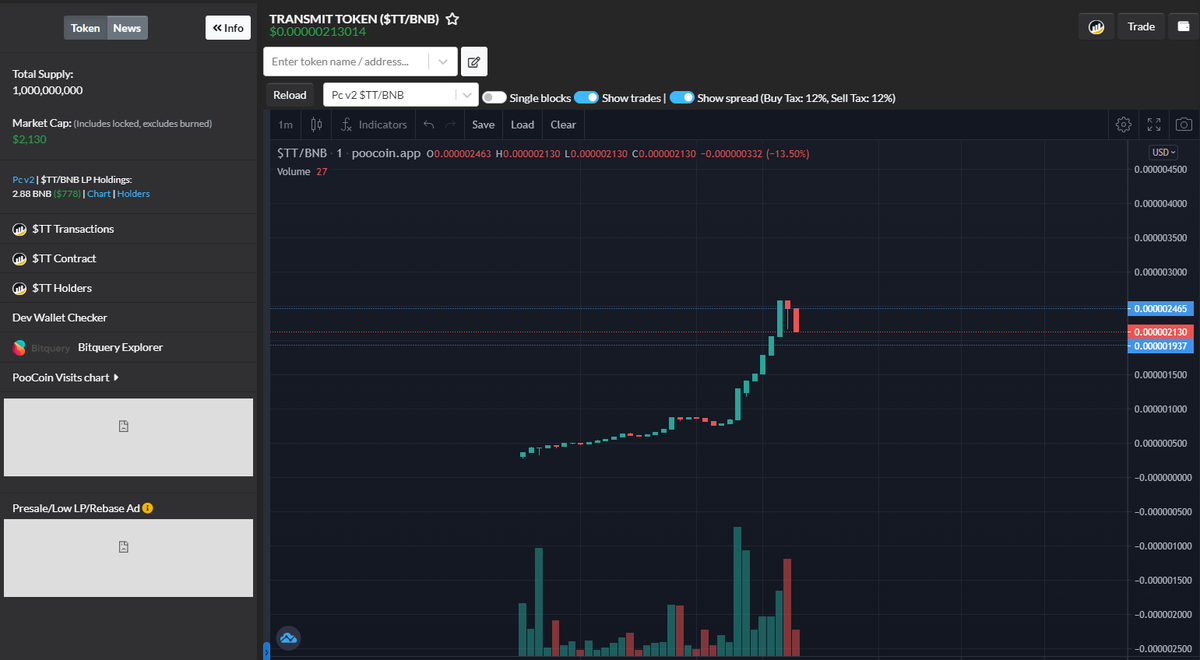Image resolution: width=1200 pixels, height=660 pixels.
Task: Click the cloud icon at the chart's bottom left
Action: point(288,637)
